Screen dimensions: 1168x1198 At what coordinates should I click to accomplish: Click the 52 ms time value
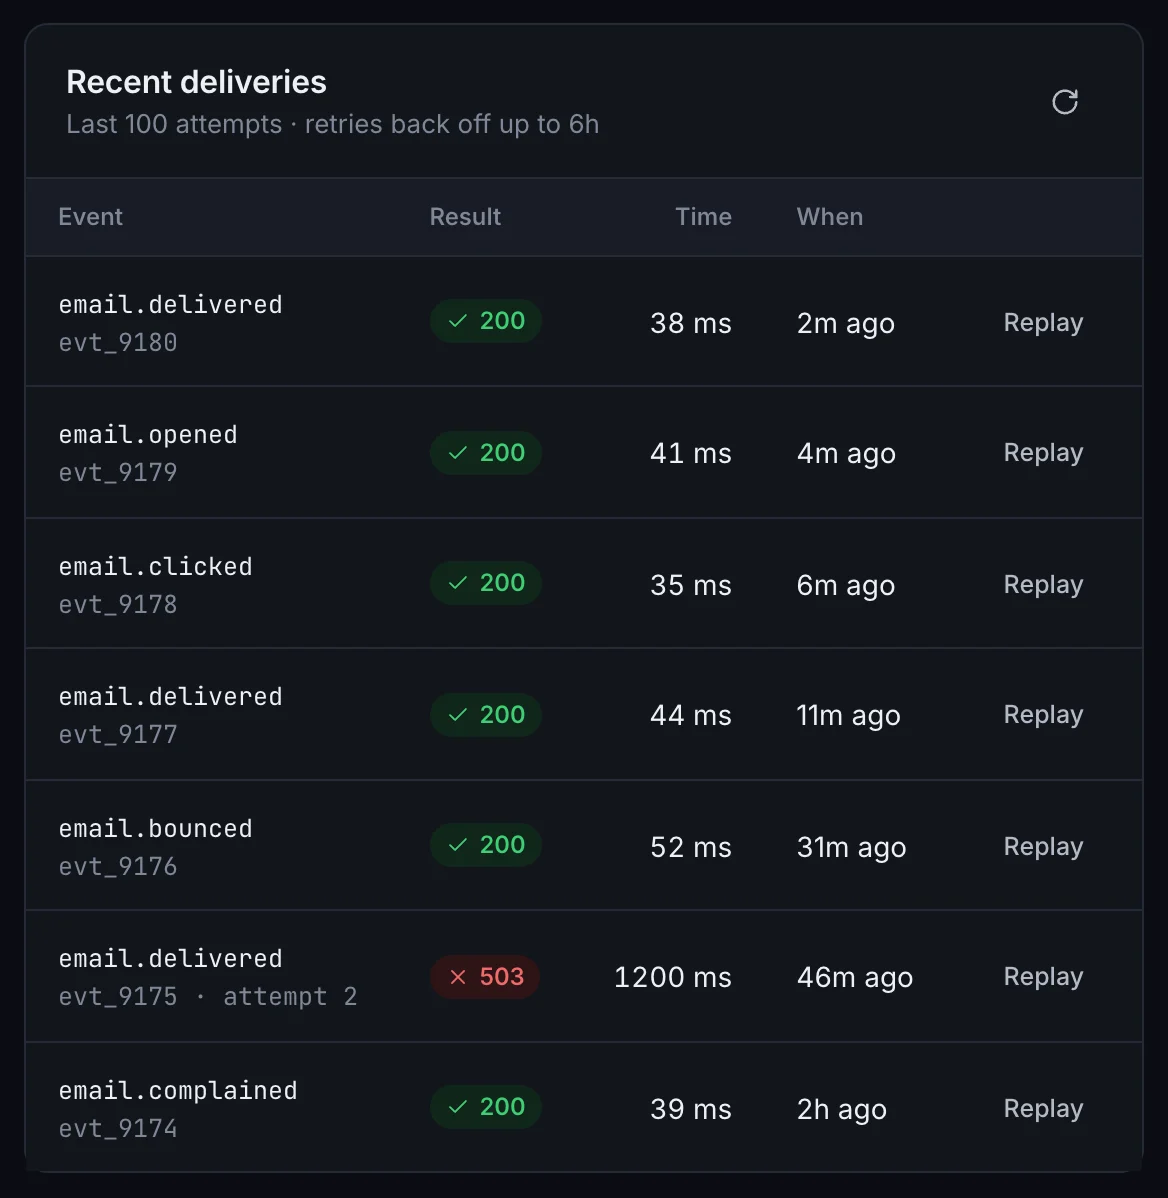(x=691, y=847)
